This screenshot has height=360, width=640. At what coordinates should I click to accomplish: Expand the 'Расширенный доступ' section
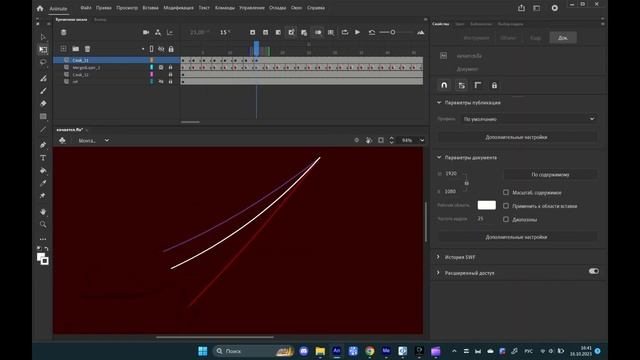click(438, 272)
